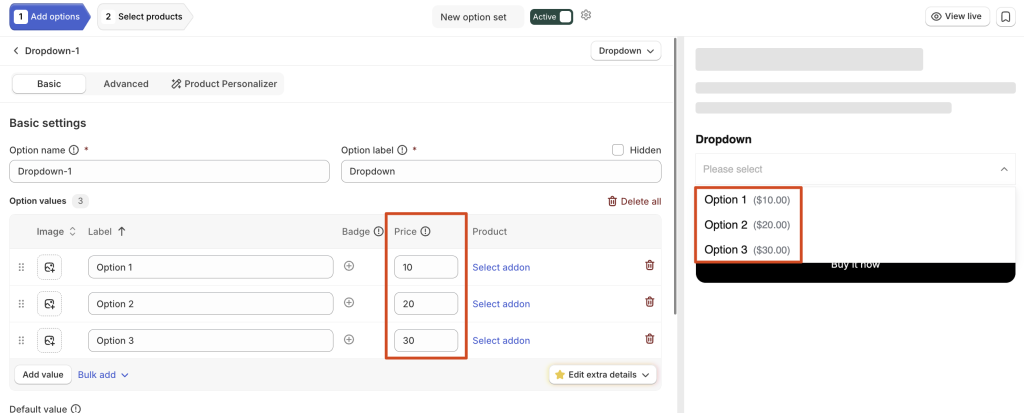This screenshot has height=413, width=1024.
Task: Edit the Option 2 label field
Action: coord(211,304)
